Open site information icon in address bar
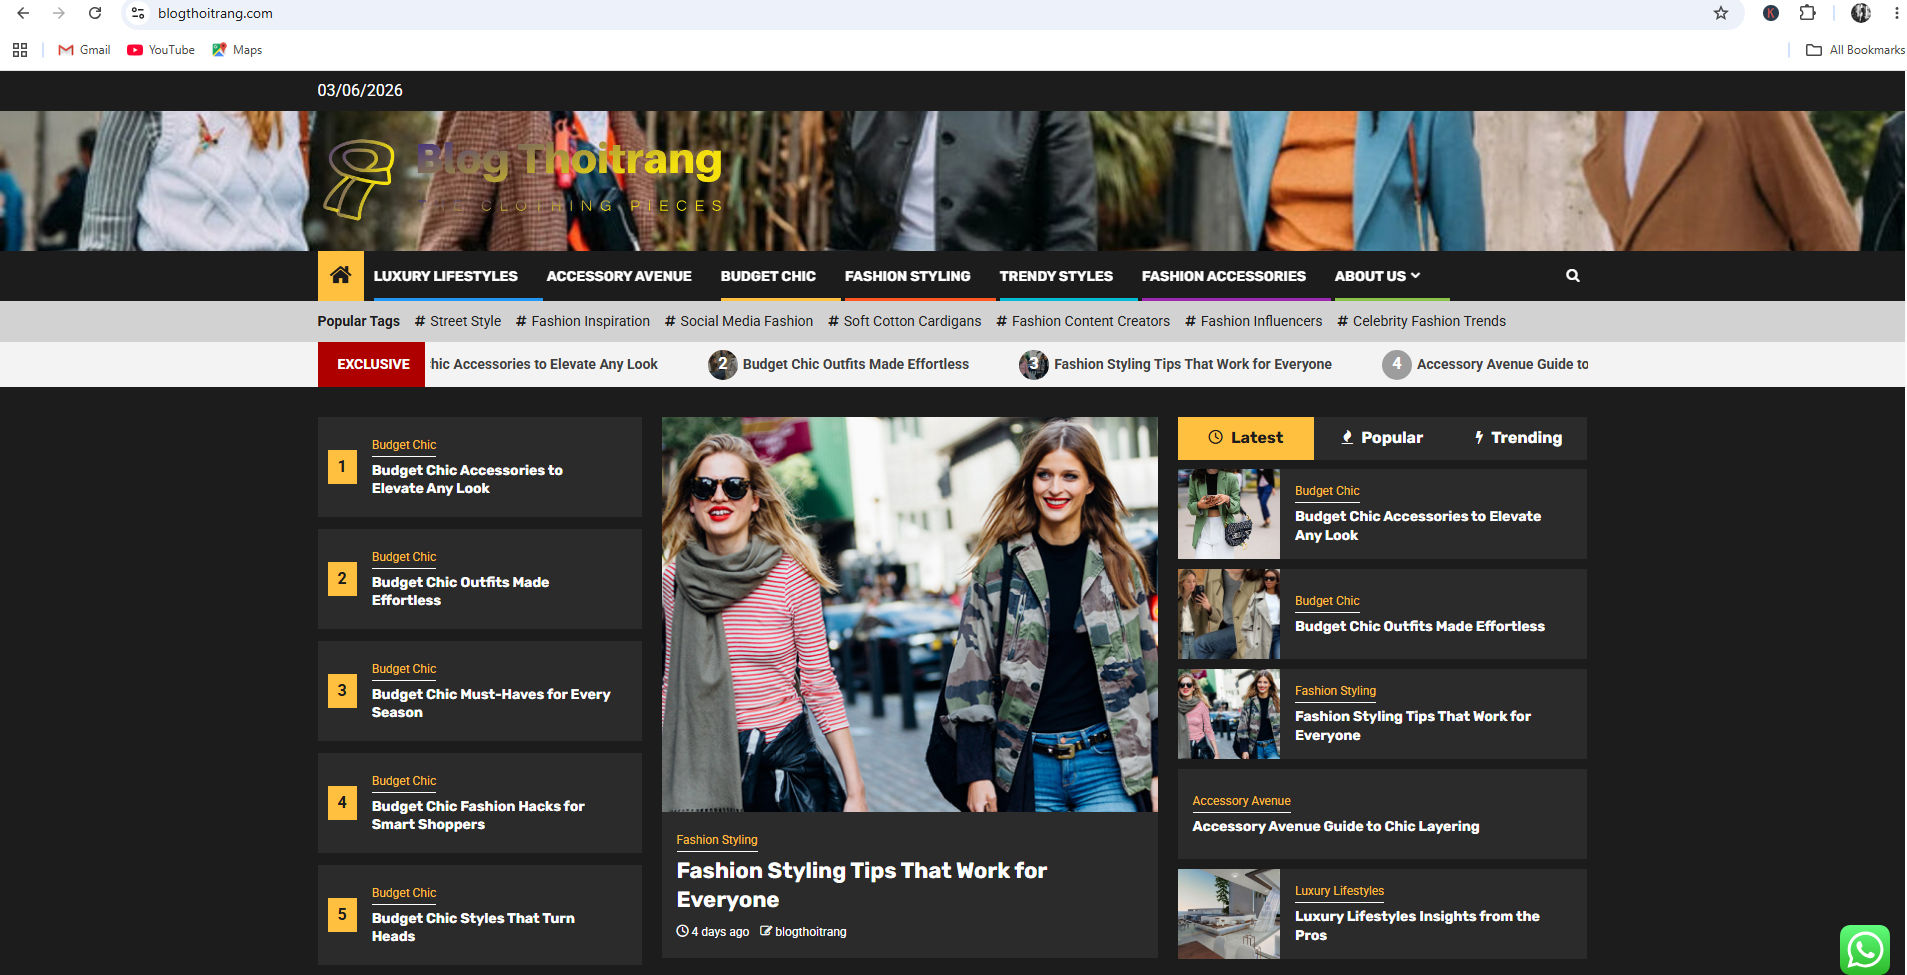 click(138, 13)
